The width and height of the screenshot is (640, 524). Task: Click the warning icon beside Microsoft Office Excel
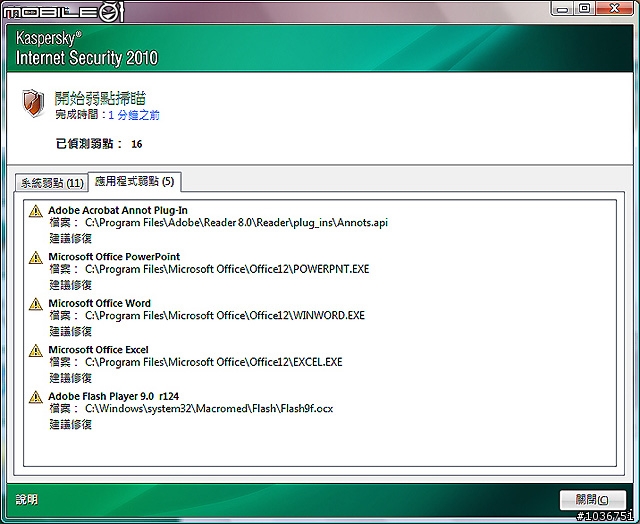36,351
